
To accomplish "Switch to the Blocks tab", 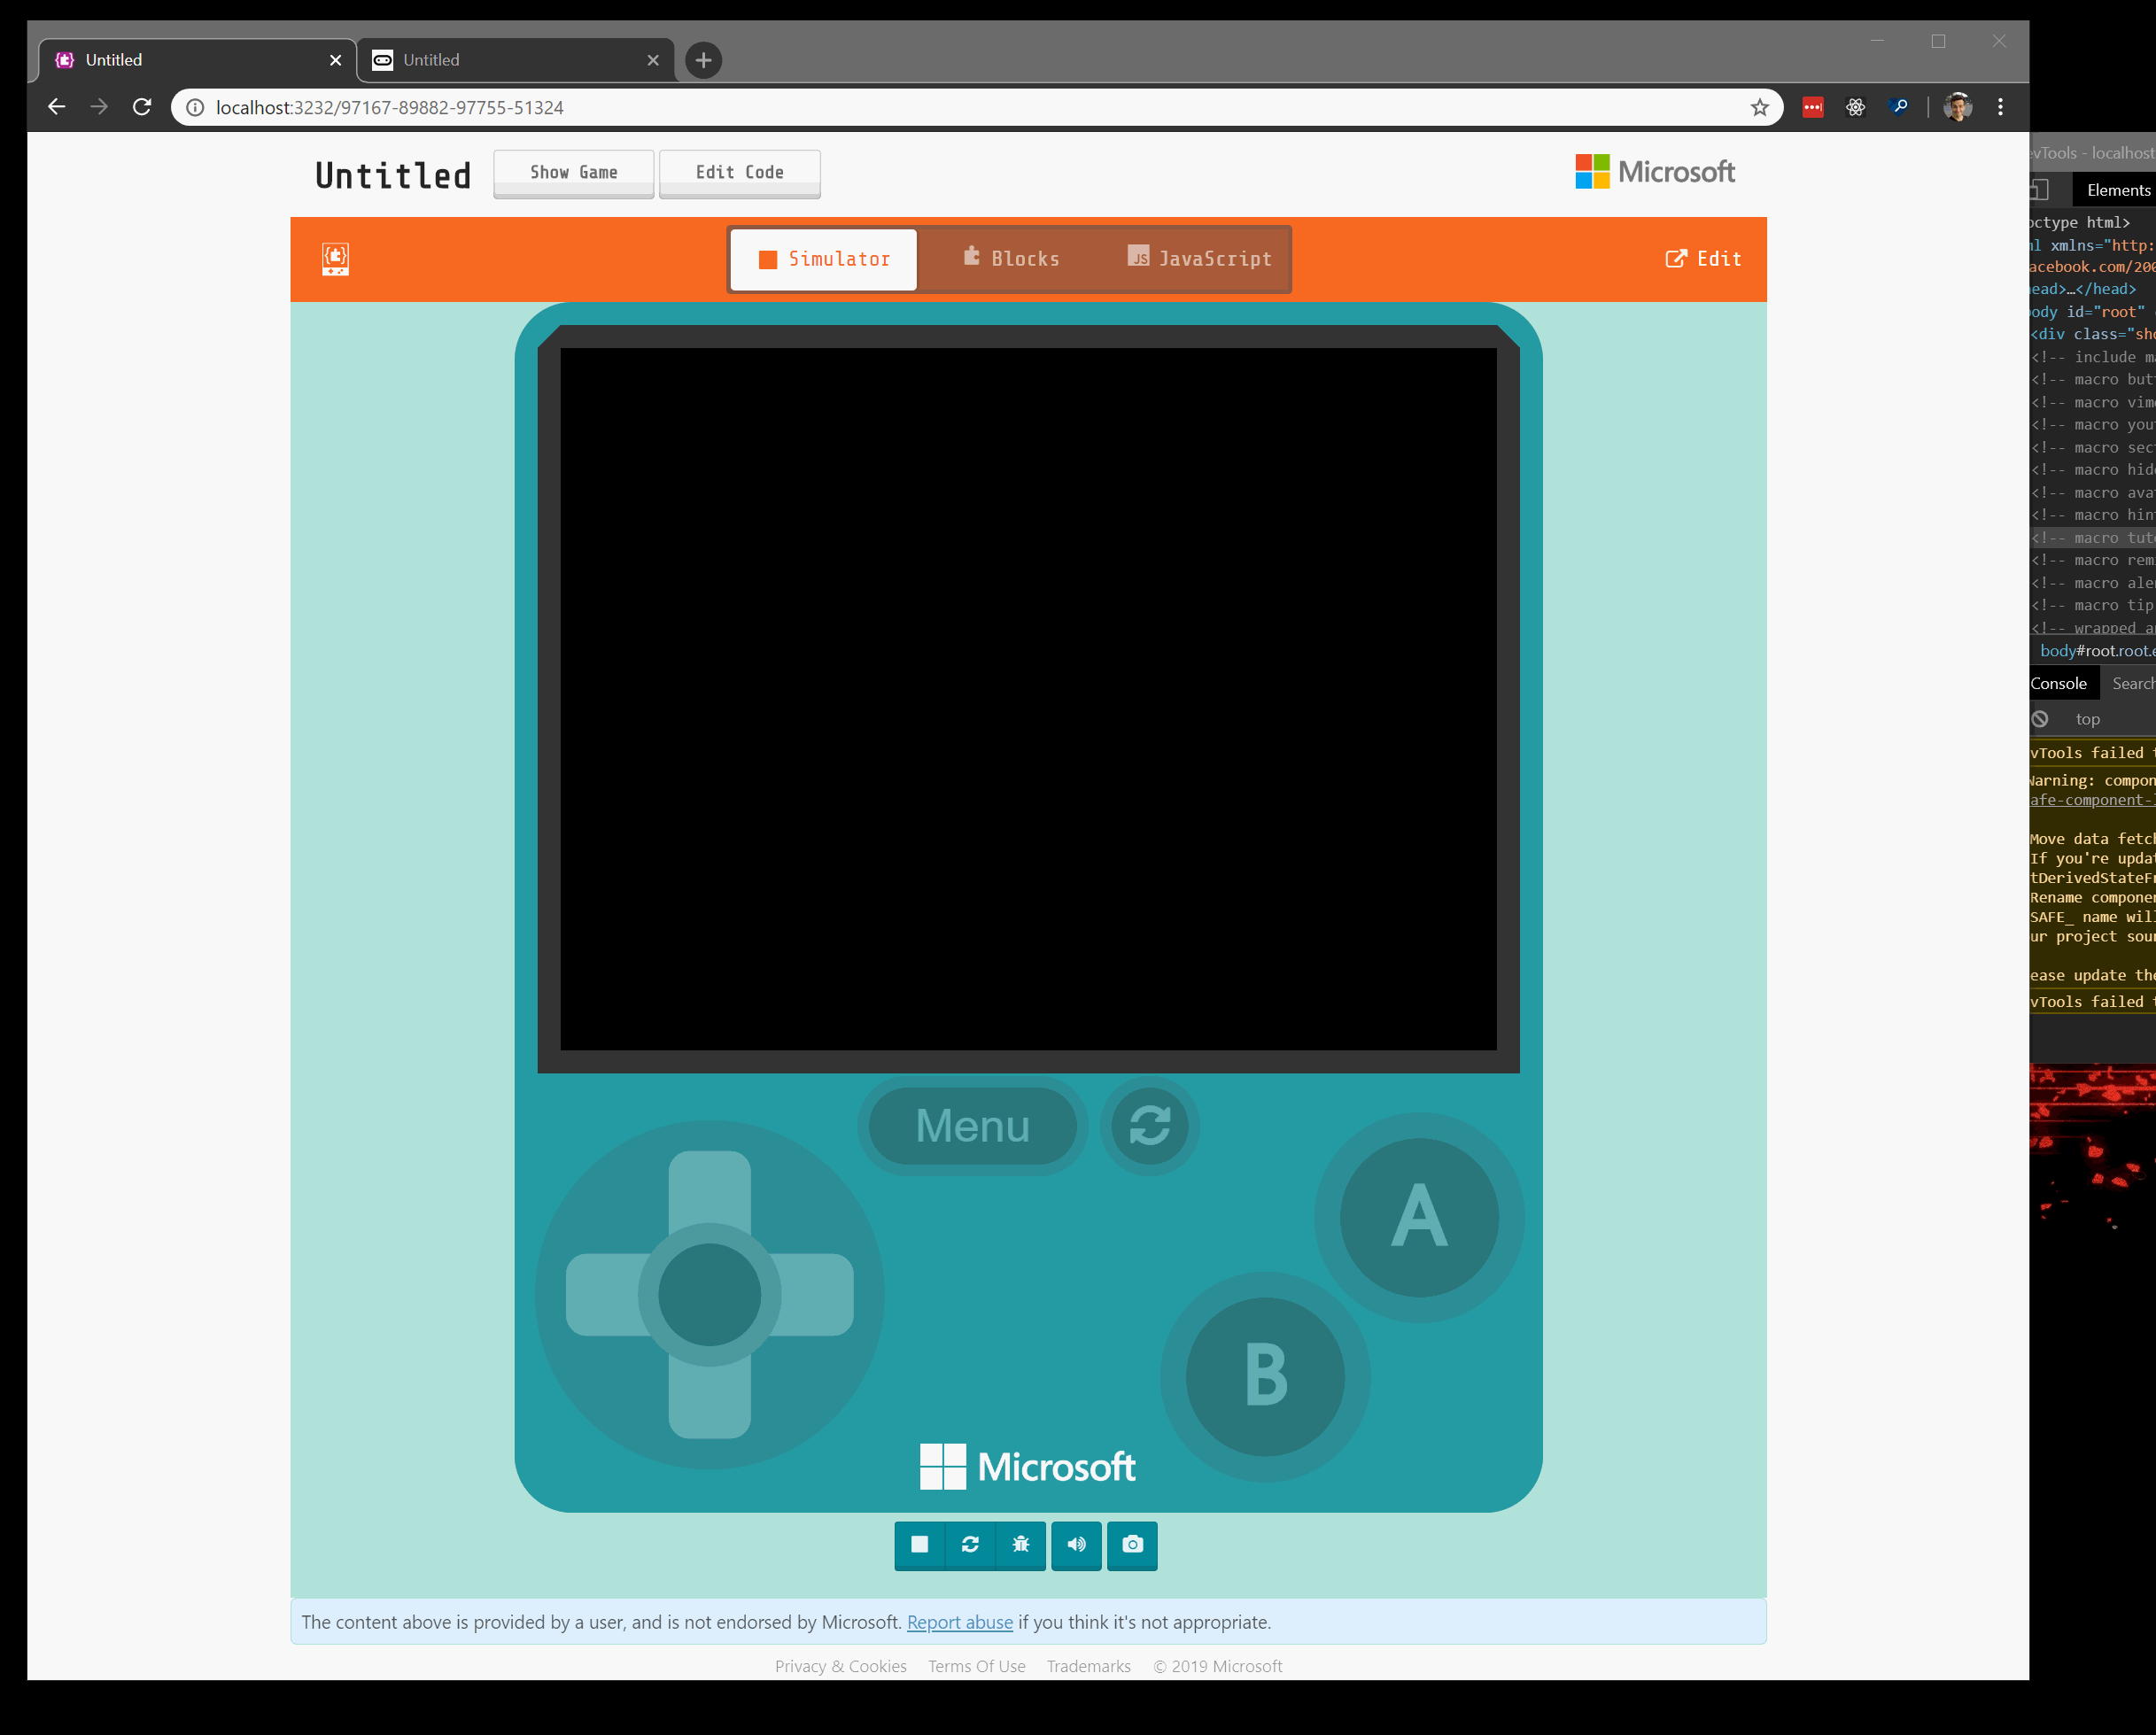I will 1011,259.
